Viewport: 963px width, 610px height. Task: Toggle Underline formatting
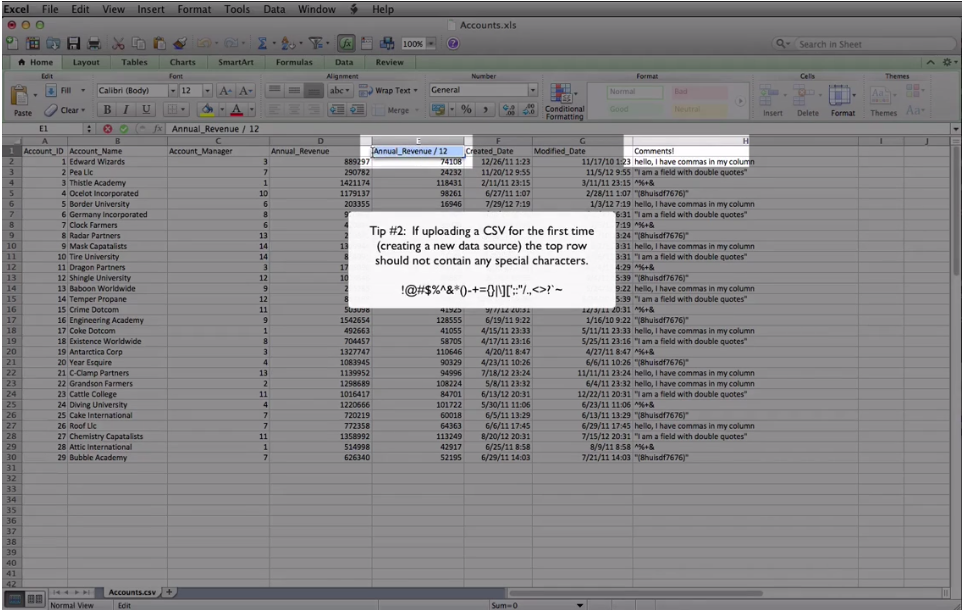coord(146,109)
